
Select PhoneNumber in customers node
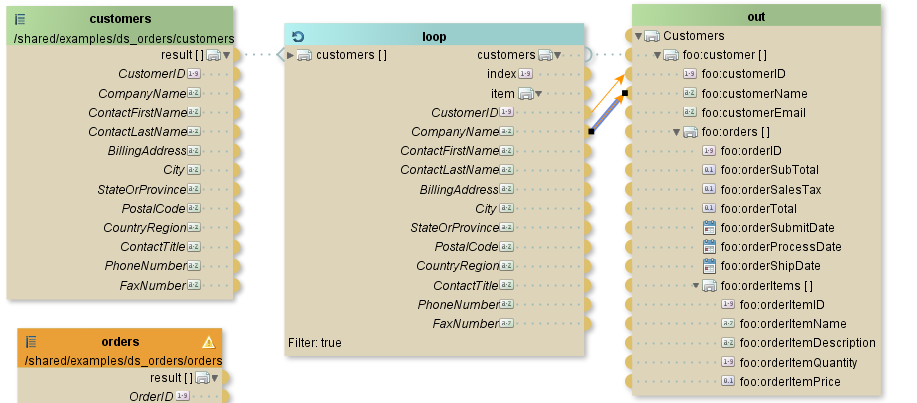click(x=146, y=266)
